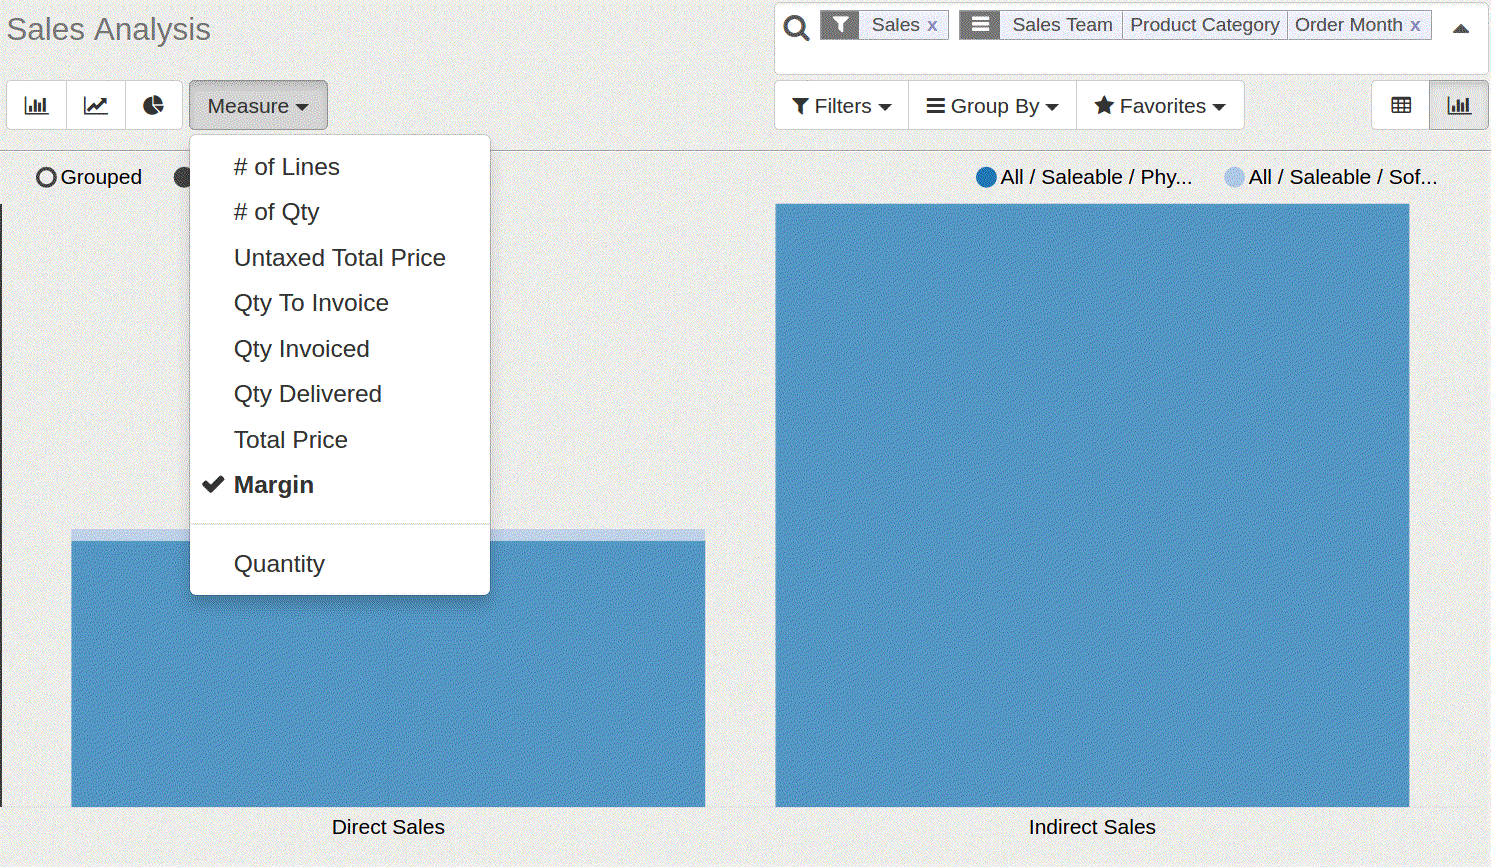Click the Indirect Sales axis label
The width and height of the screenshot is (1491, 867).
point(1092,827)
